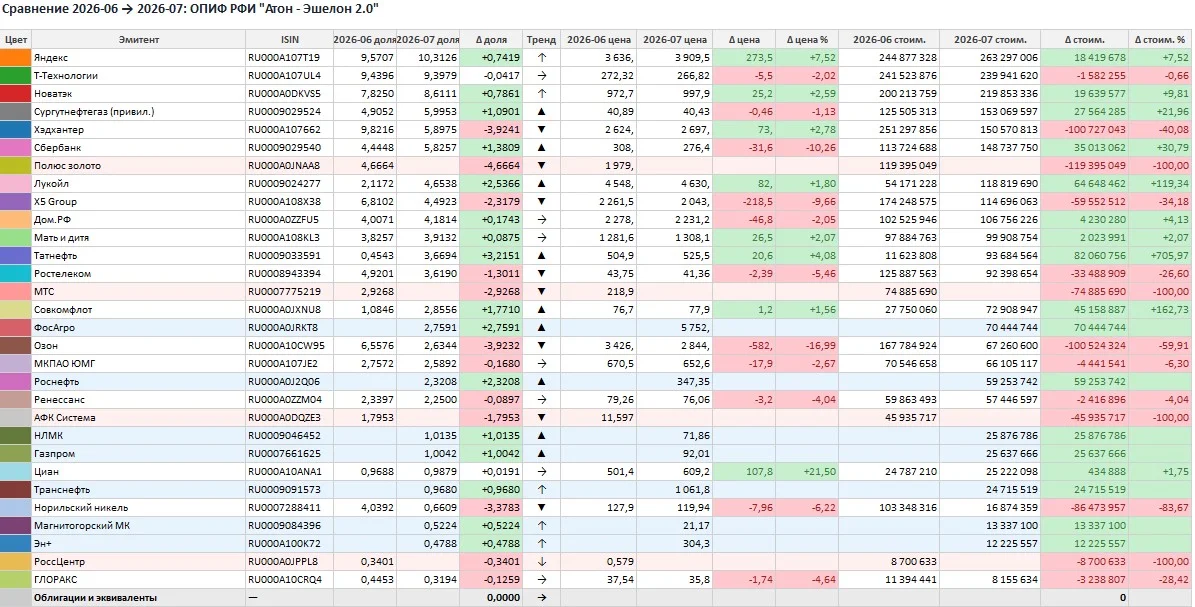The width and height of the screenshot is (1195, 607).
Task: Select the Мать и дитя issuer cell
Action: click(139, 238)
